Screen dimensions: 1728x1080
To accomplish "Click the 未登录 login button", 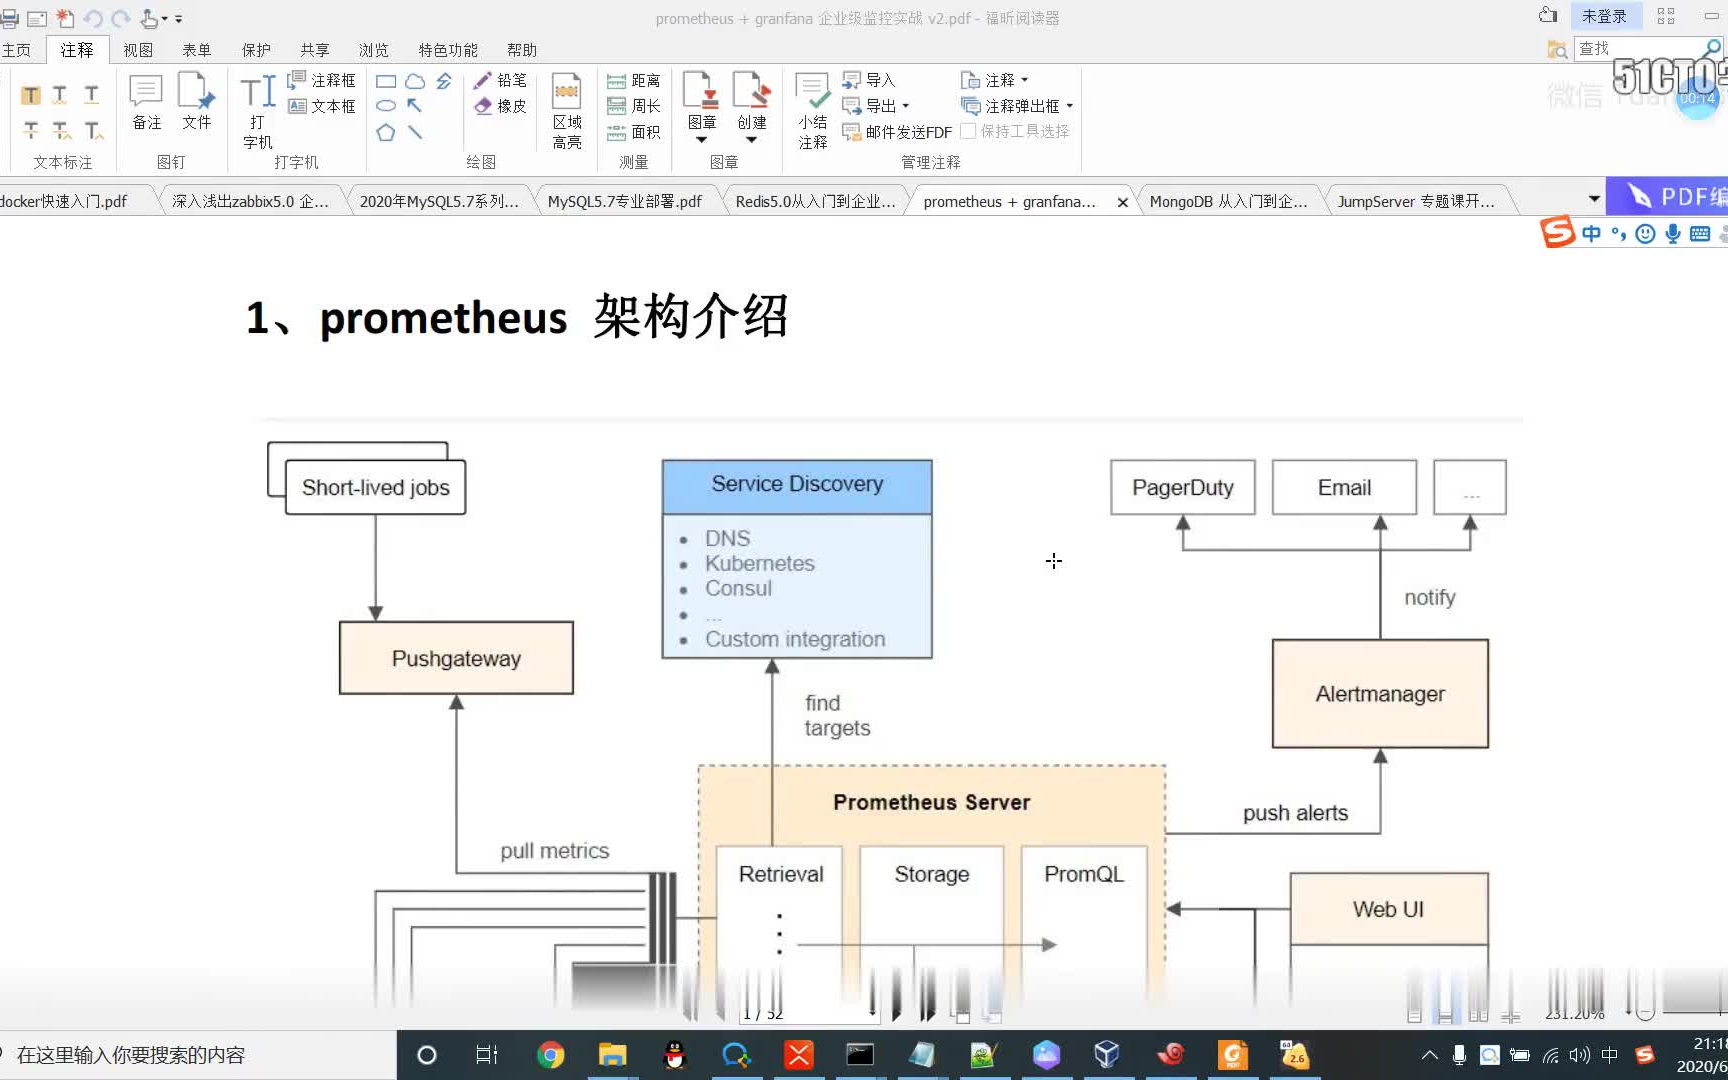I will 1604,16.
